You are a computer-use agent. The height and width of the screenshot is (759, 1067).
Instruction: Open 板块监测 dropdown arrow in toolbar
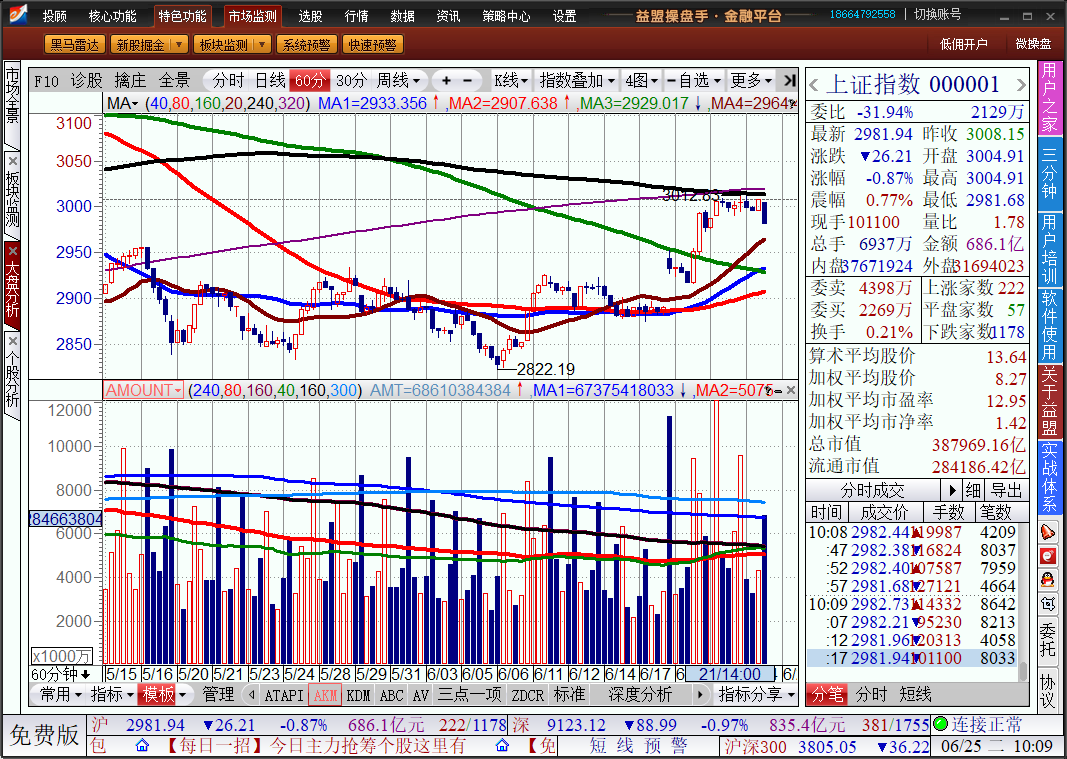[262, 45]
